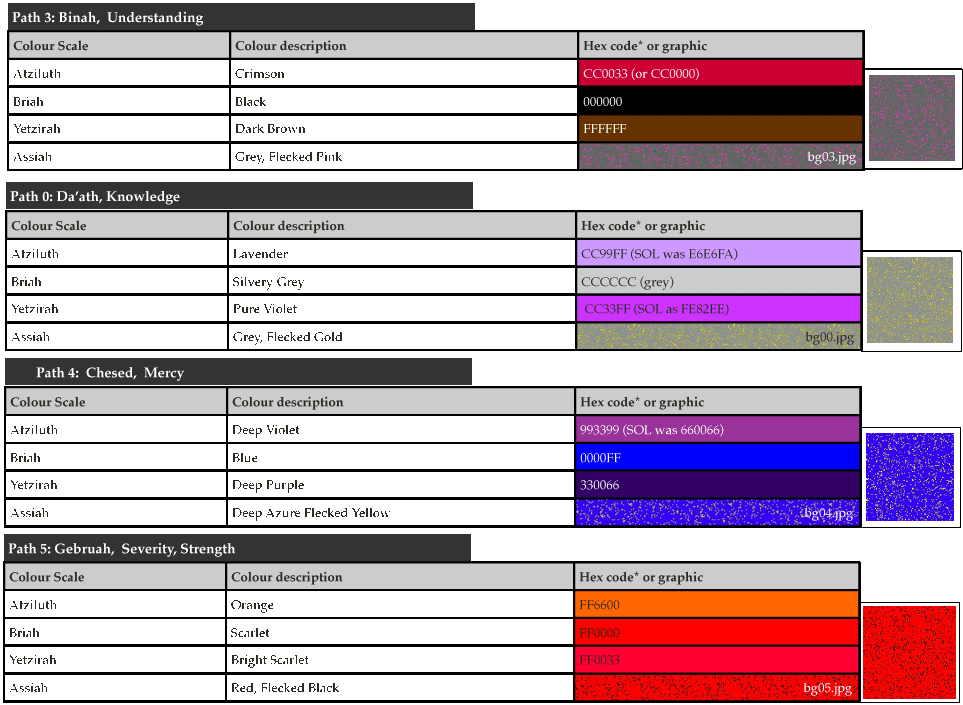963x705 pixels.
Task: Open grey flecked gold thumbnail beside Da'ath table
Action: click(910, 300)
